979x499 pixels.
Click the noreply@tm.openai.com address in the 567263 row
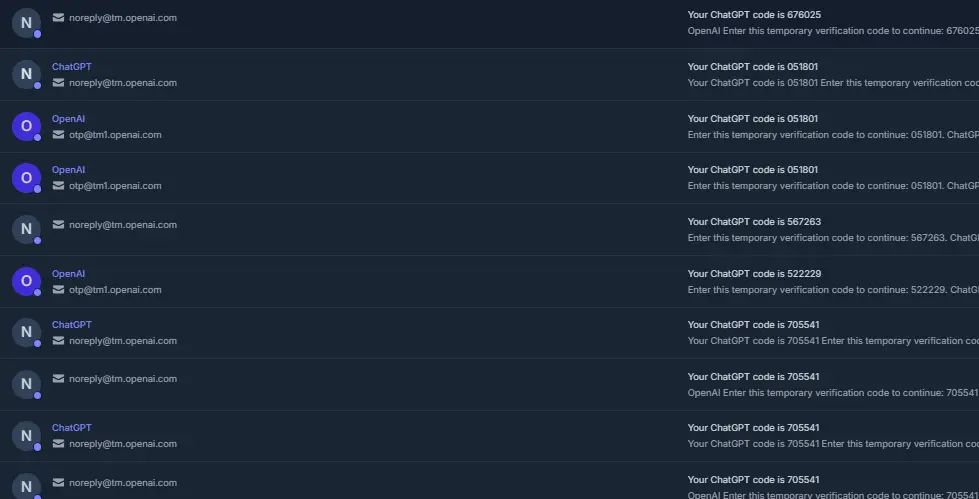[123, 225]
